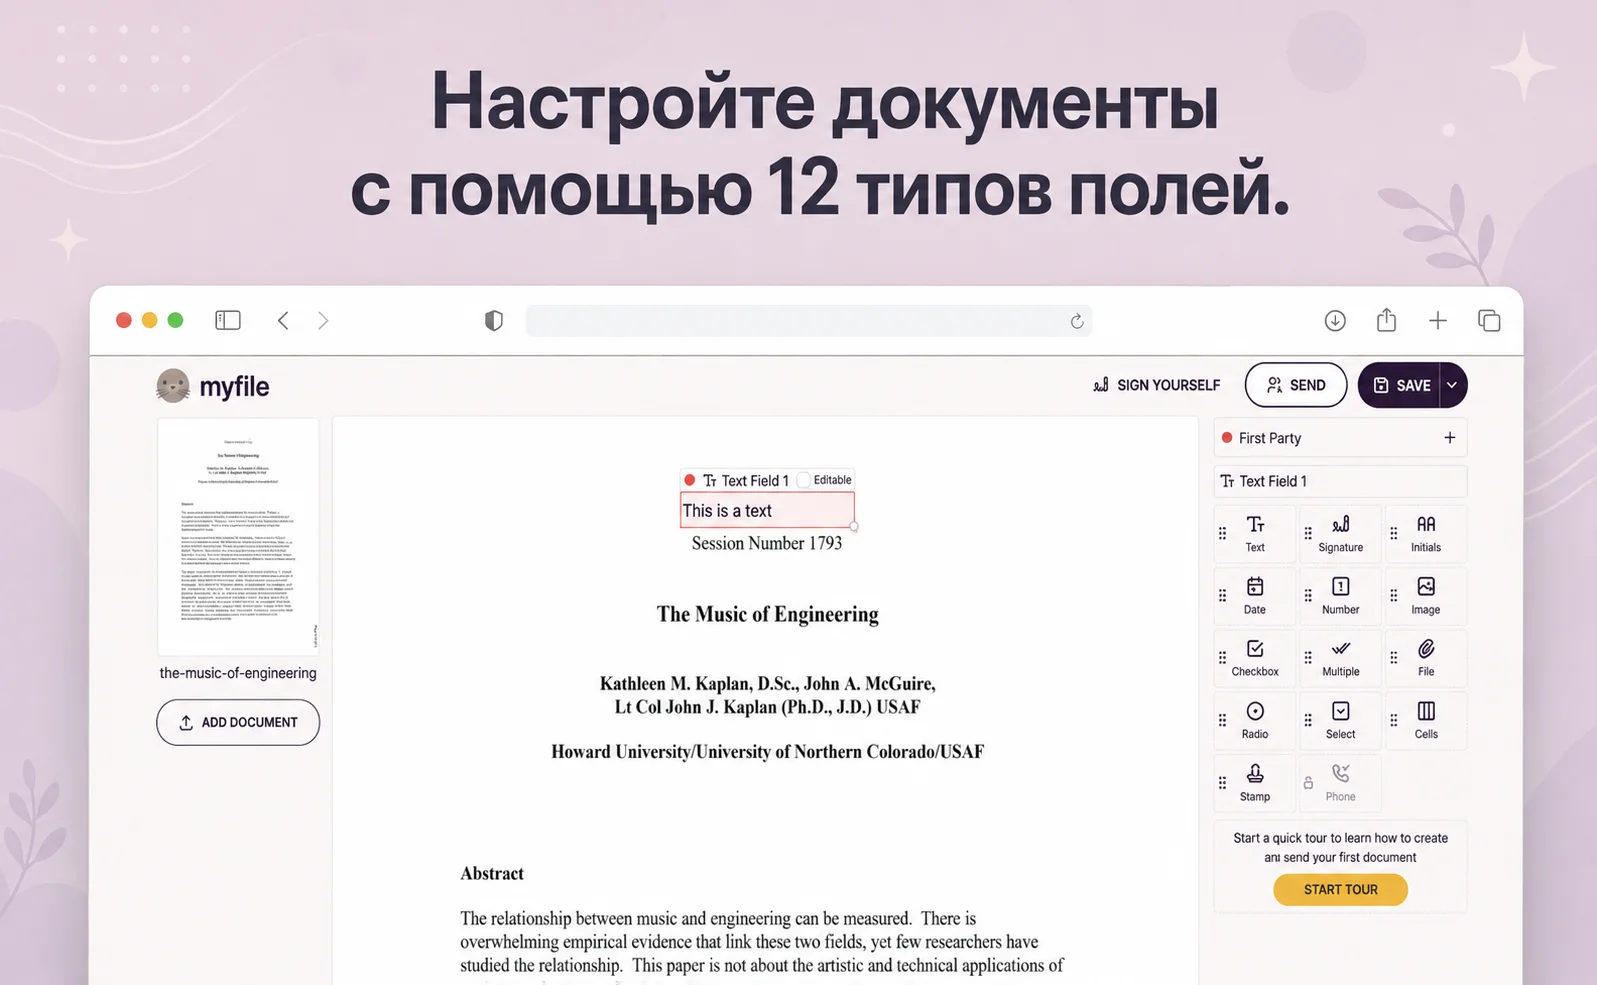The height and width of the screenshot is (985, 1597).
Task: Show browser tab overview icon
Action: pyautogui.click(x=1489, y=320)
